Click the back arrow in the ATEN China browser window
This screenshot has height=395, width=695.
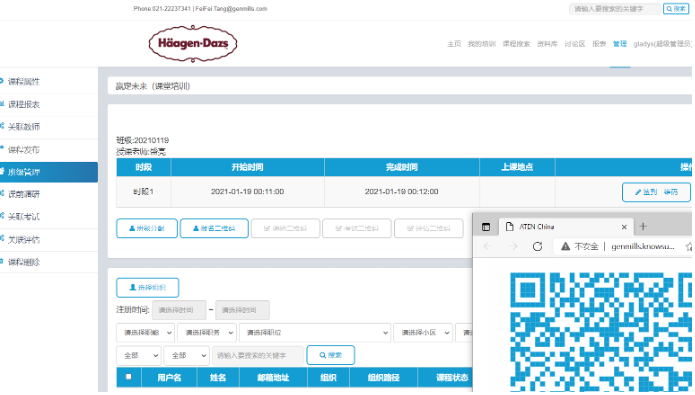[488, 246]
